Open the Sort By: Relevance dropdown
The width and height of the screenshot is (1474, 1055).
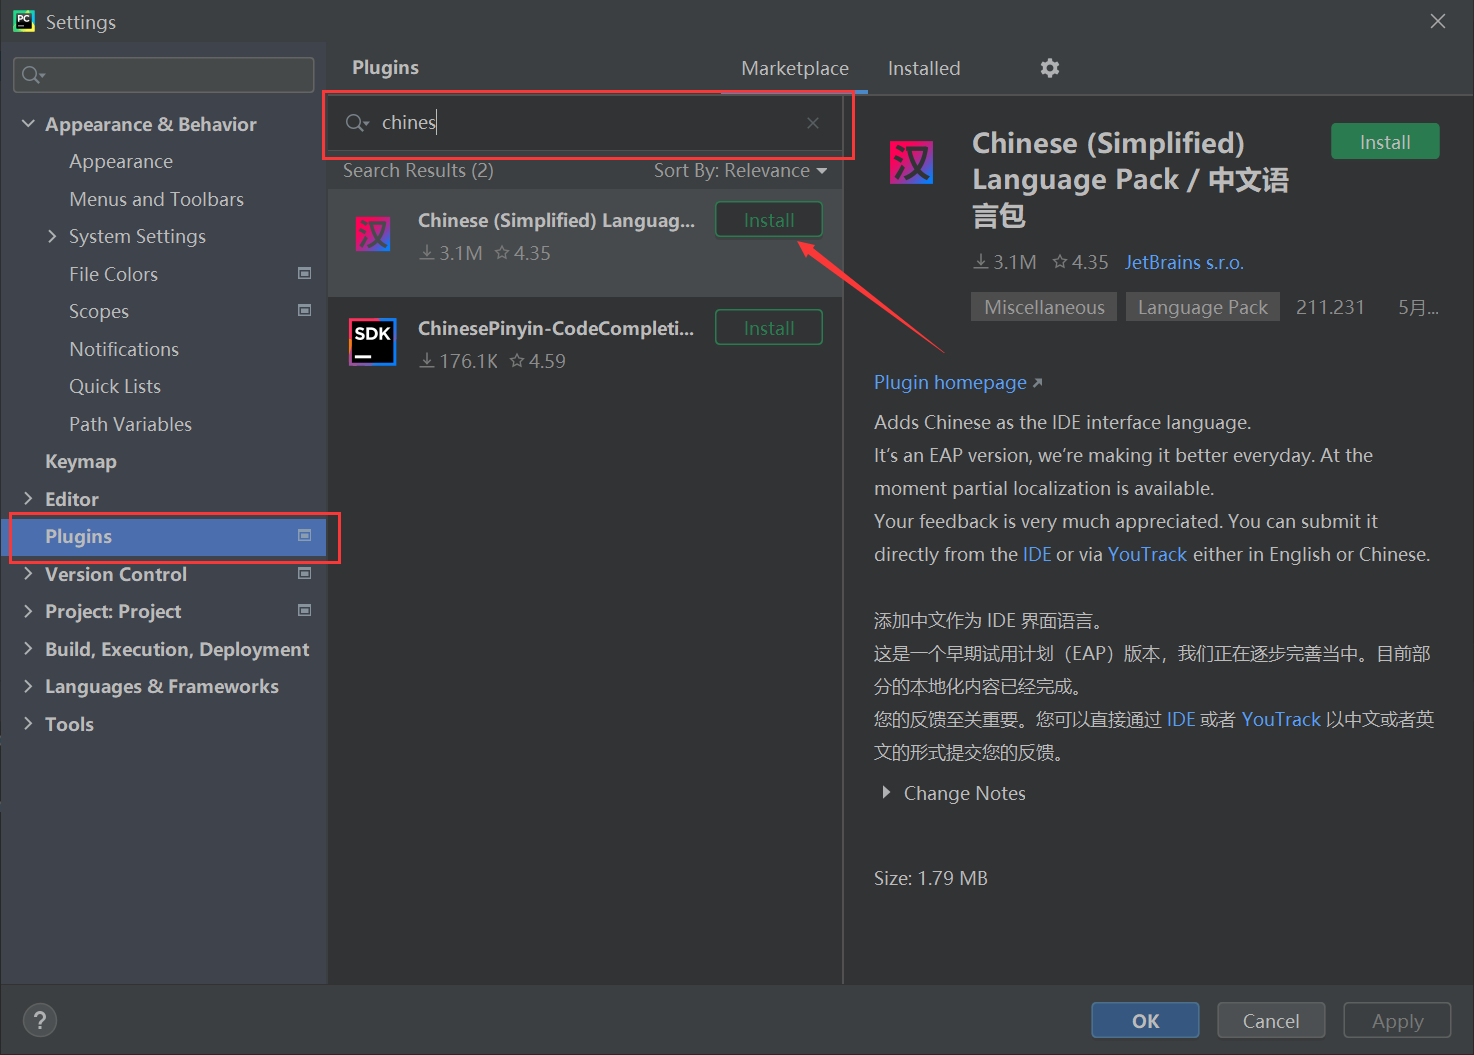tap(740, 171)
